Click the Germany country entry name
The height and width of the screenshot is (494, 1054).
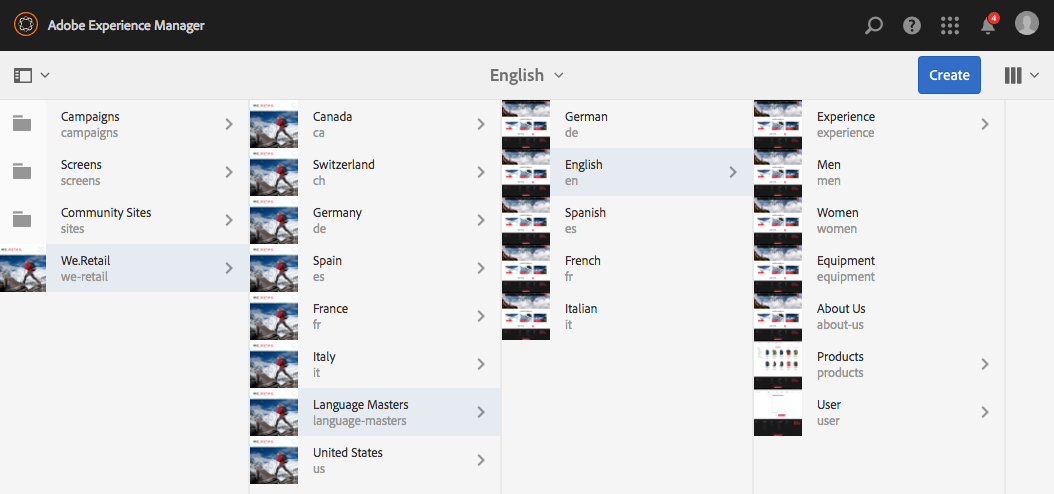337,213
